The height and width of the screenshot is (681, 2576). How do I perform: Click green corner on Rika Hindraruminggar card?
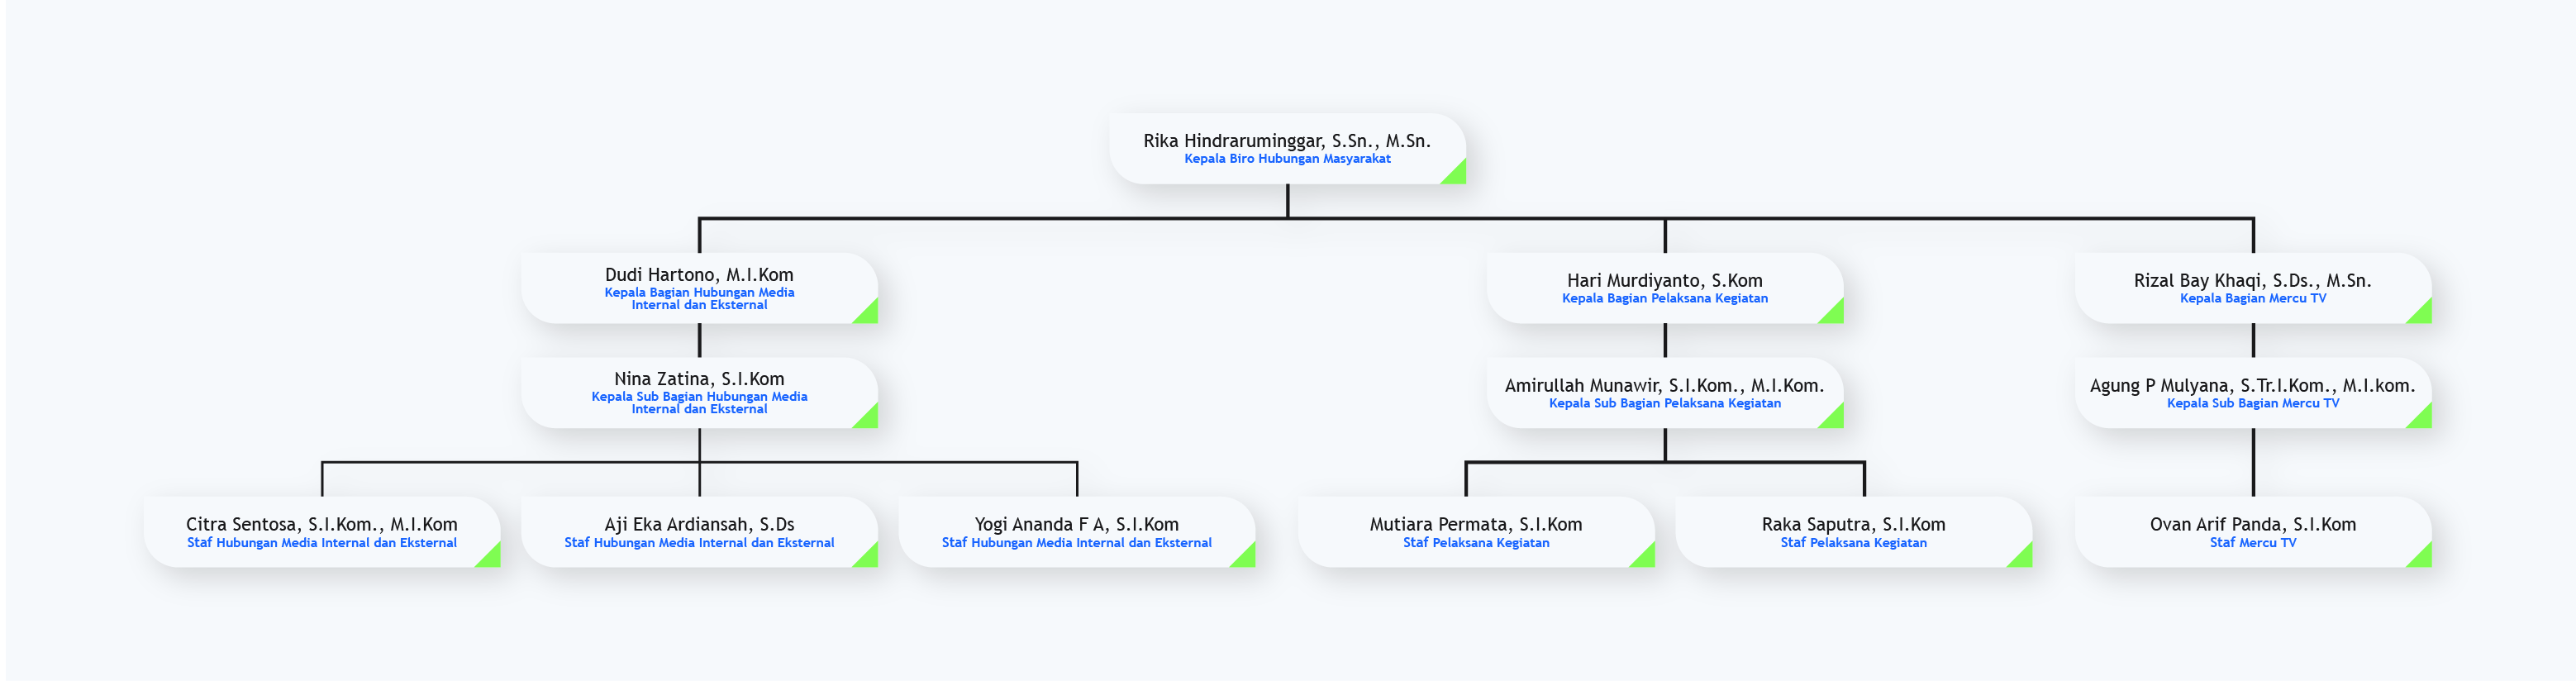[x=1456, y=174]
